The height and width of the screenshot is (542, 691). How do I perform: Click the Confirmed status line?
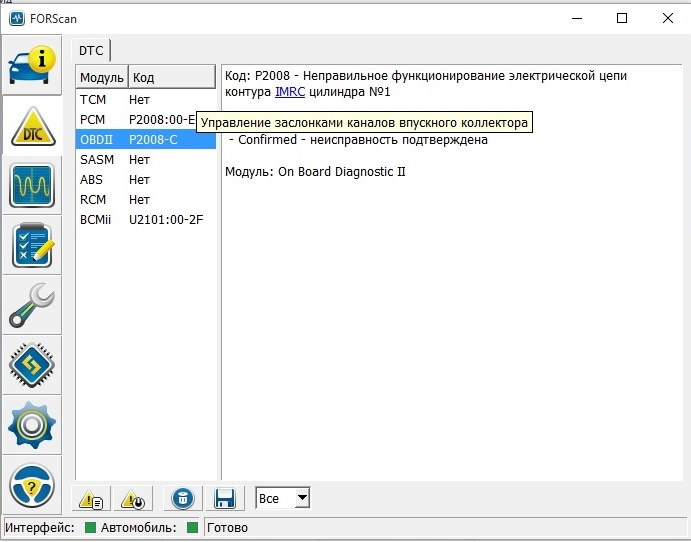[359, 140]
